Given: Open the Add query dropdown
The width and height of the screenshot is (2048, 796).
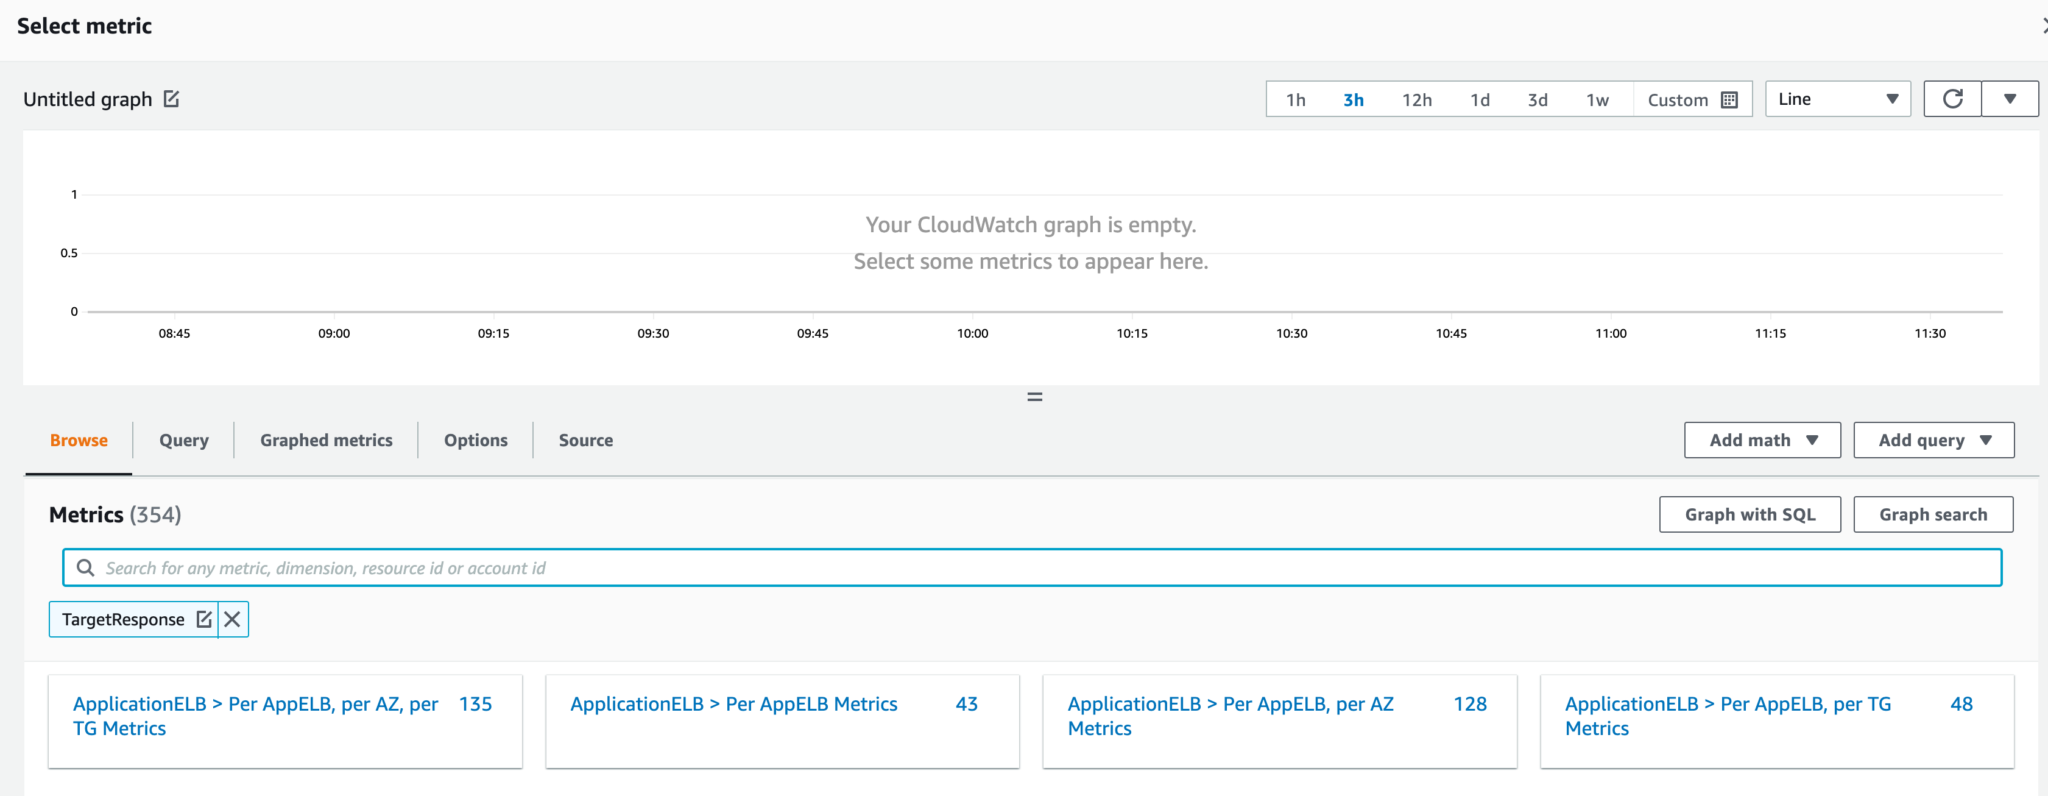Looking at the screenshot, I should (x=1933, y=440).
